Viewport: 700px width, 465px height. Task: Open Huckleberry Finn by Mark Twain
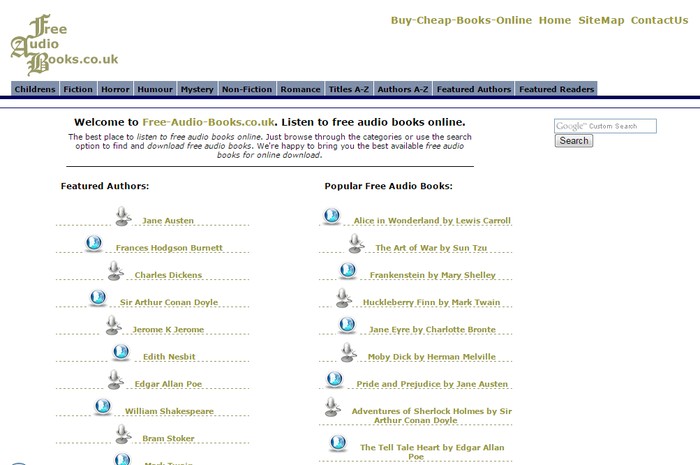431,302
